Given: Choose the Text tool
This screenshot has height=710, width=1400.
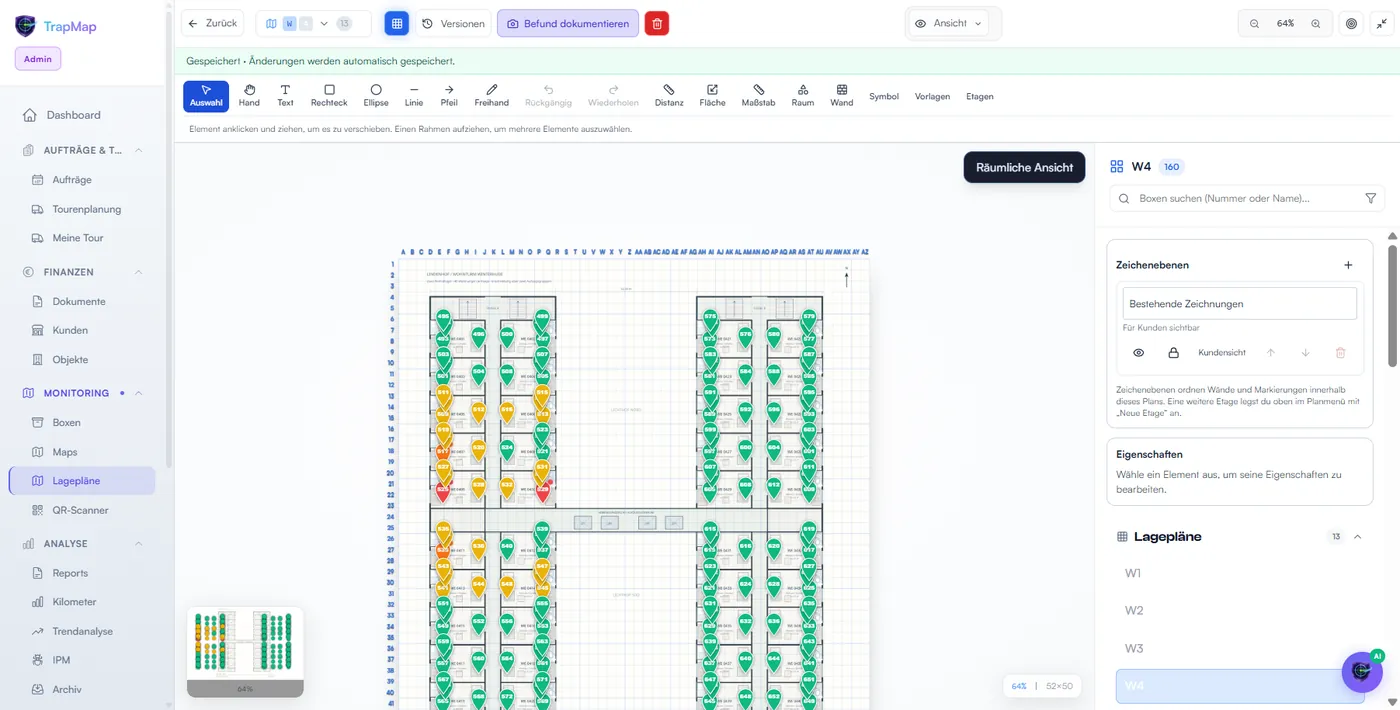Looking at the screenshot, I should tap(285, 96).
